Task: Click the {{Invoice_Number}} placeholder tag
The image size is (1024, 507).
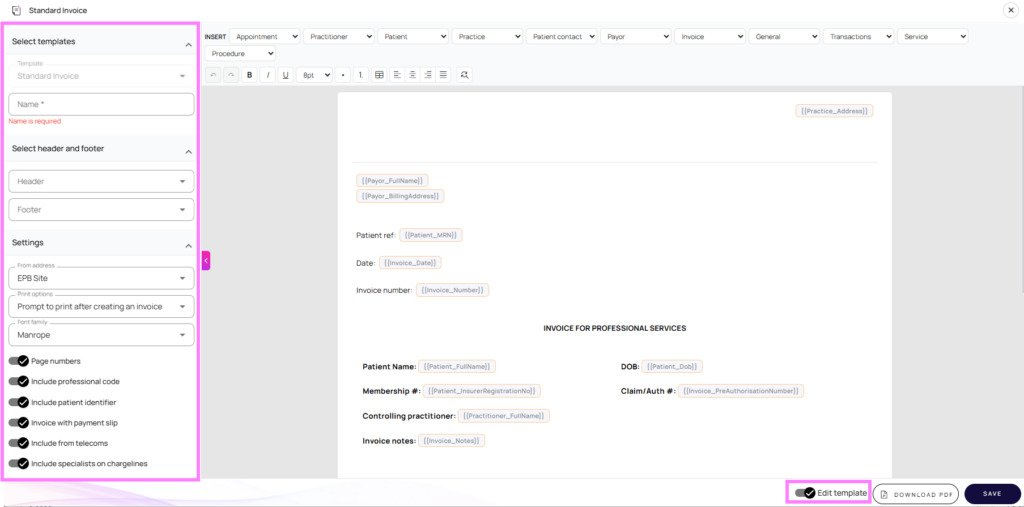Action: (x=453, y=289)
